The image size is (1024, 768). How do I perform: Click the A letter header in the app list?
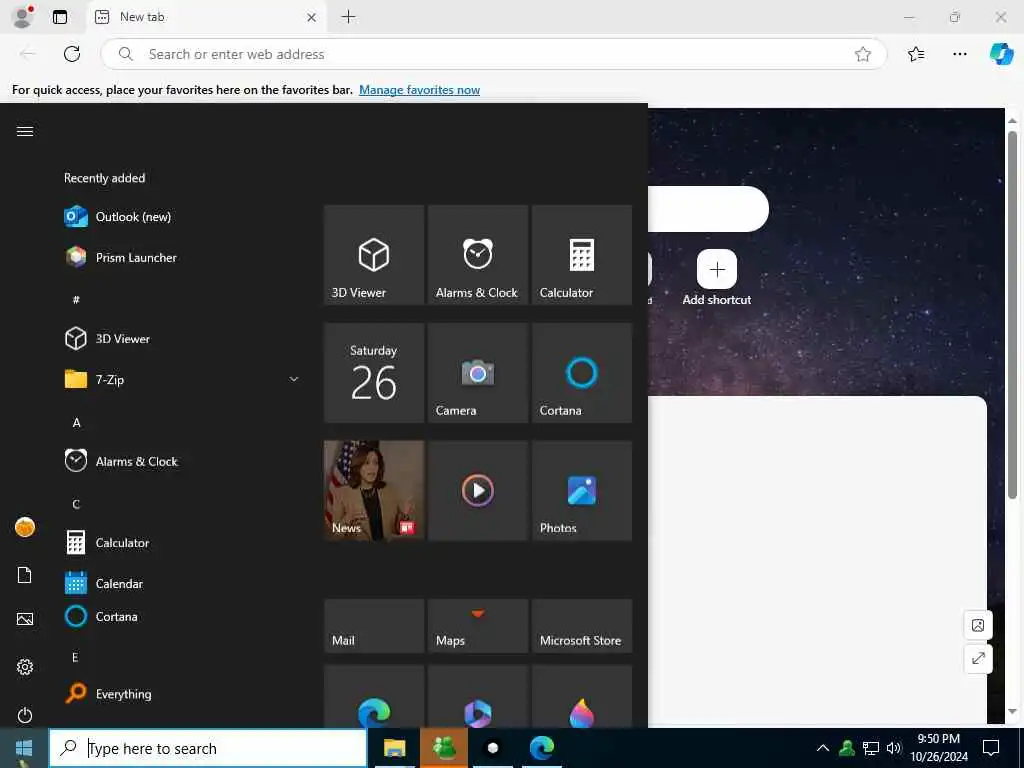tap(76, 423)
